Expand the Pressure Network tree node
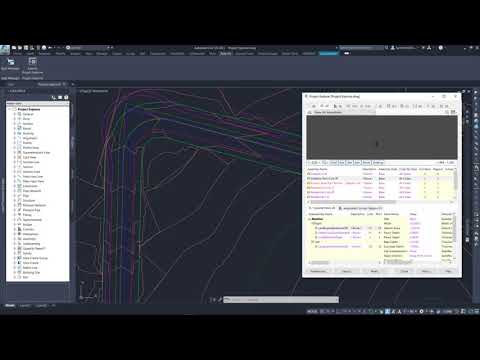The width and height of the screenshot is (480, 360). click(15, 205)
